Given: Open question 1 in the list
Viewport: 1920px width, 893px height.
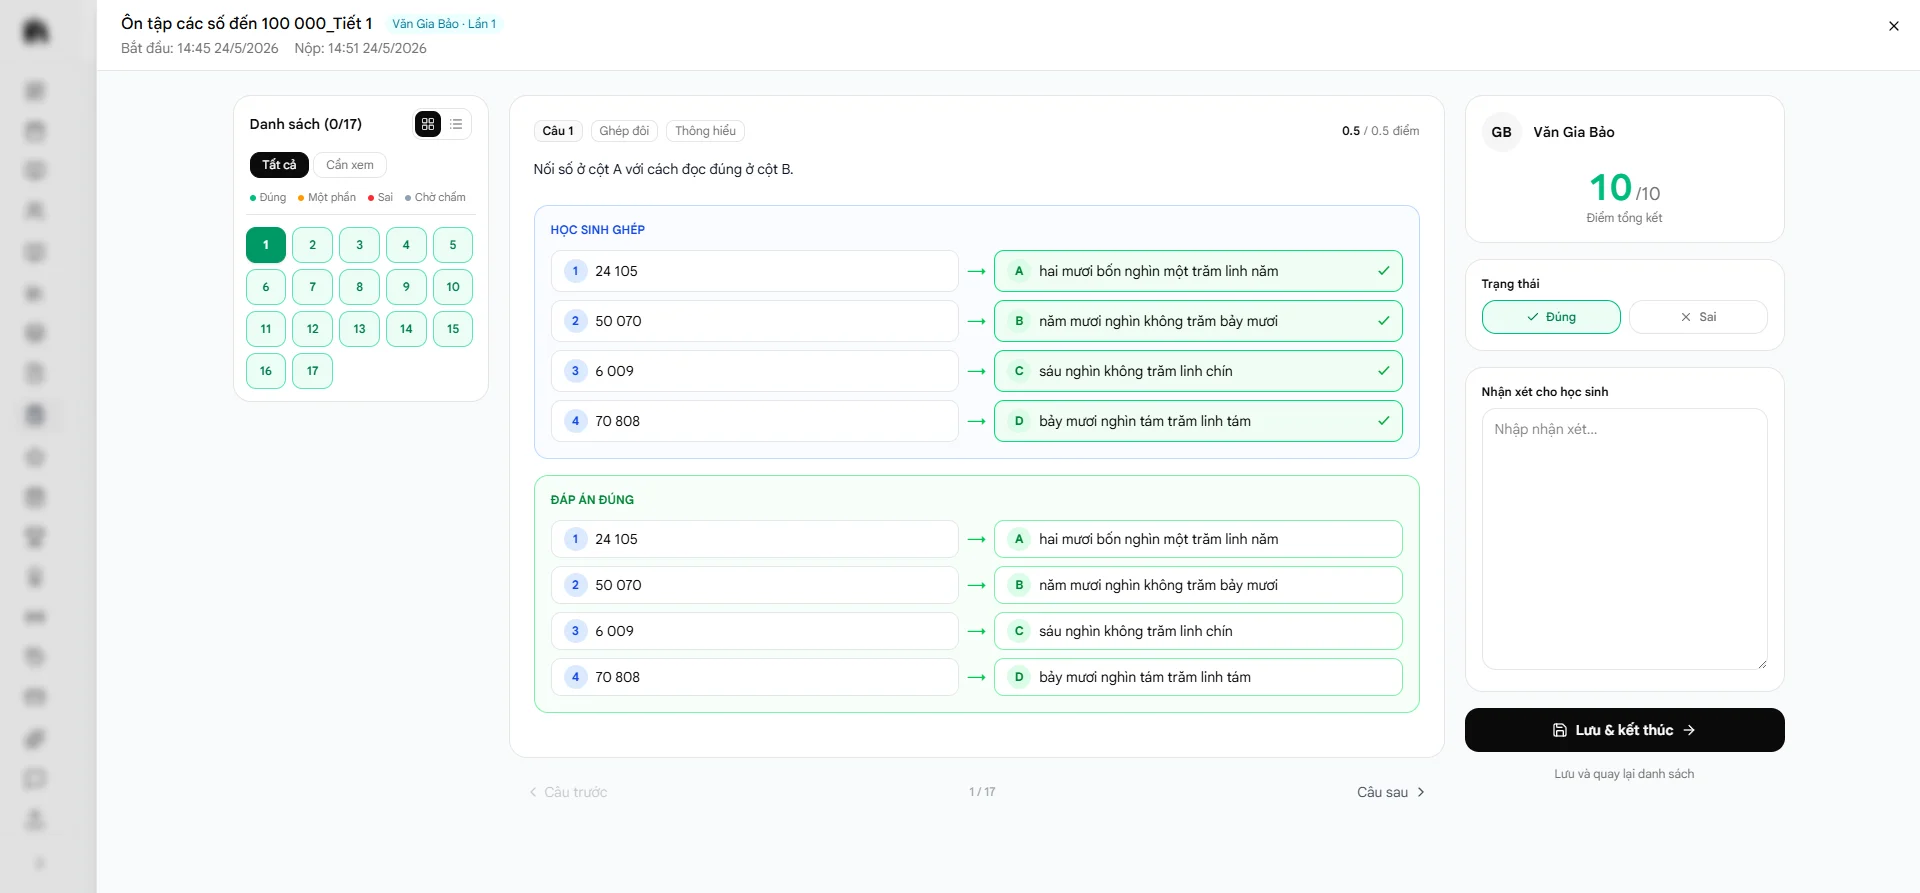Looking at the screenshot, I should (266, 245).
